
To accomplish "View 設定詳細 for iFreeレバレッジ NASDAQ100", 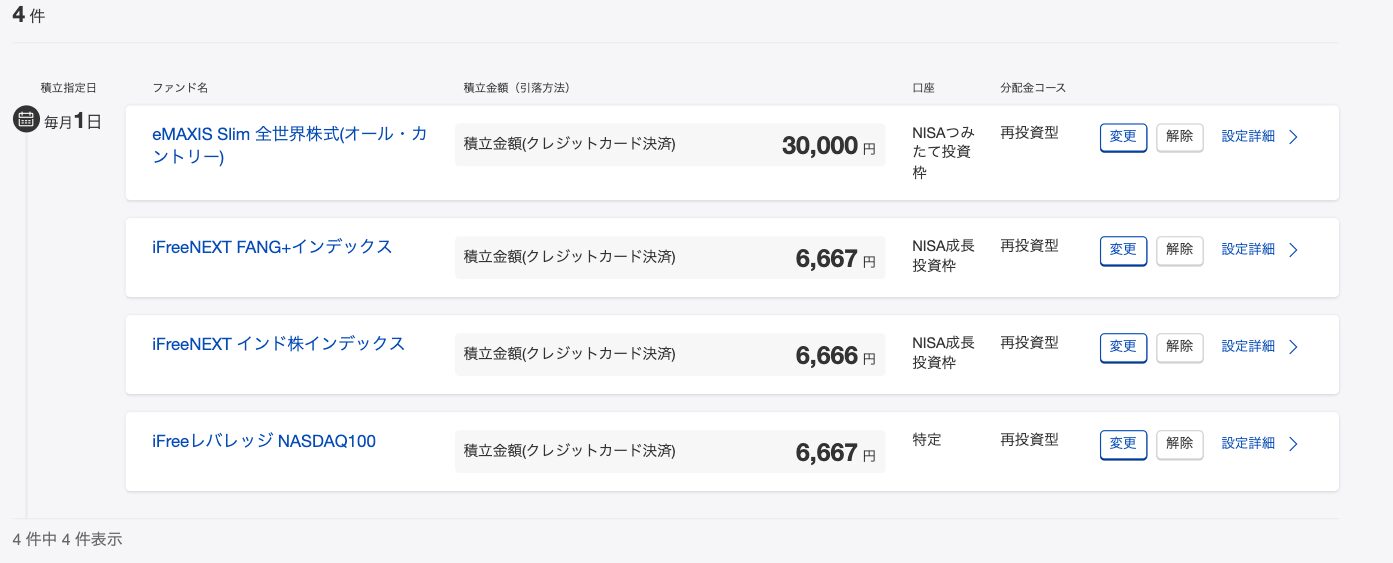I will click(x=1248, y=444).
